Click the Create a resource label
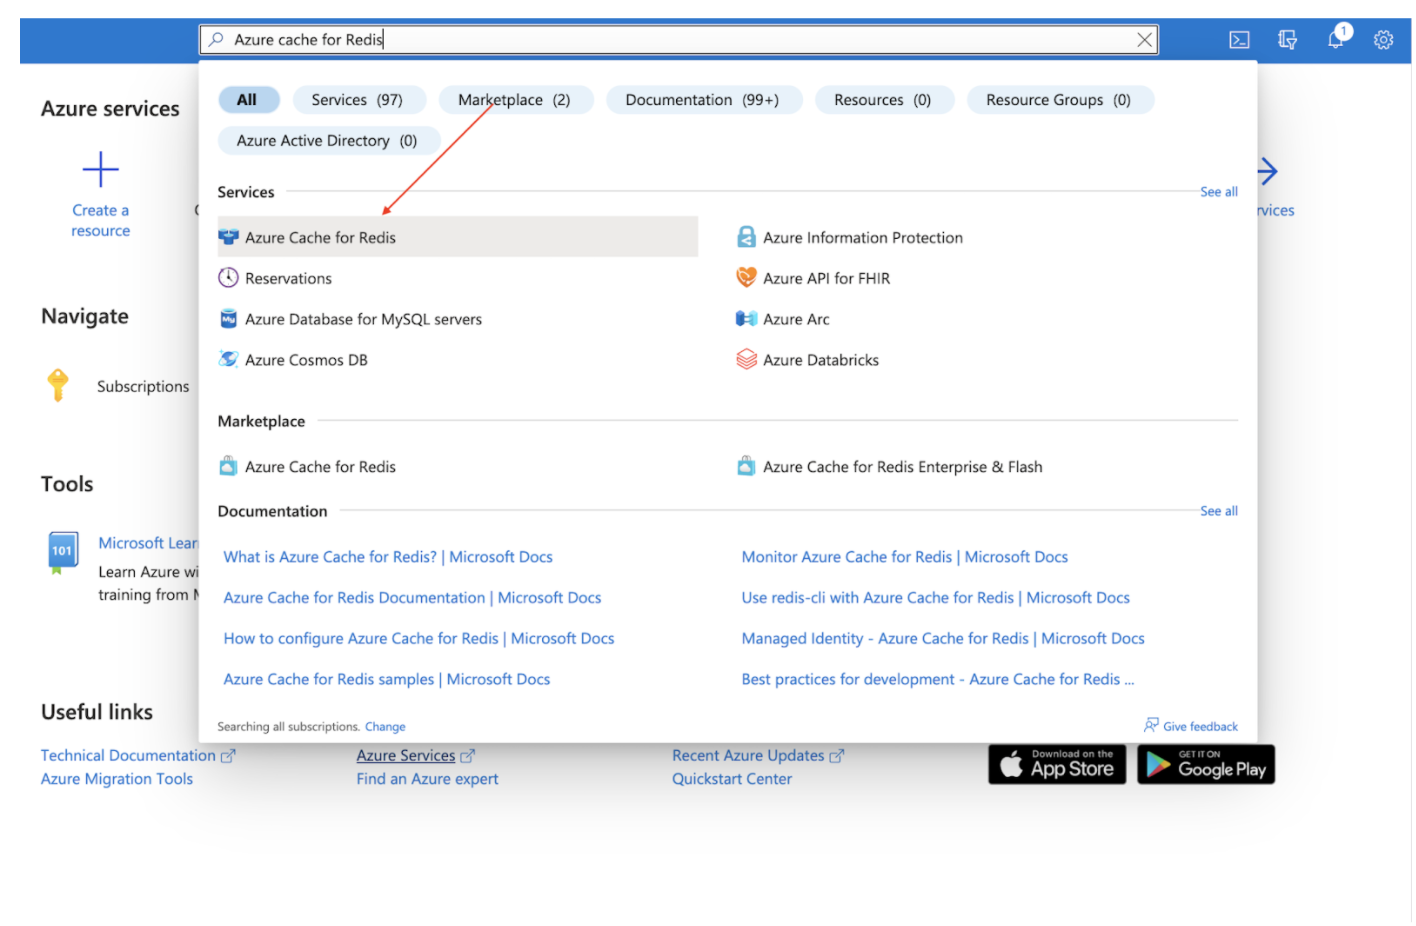Screen dimensions: 1416x926 pos(100,220)
